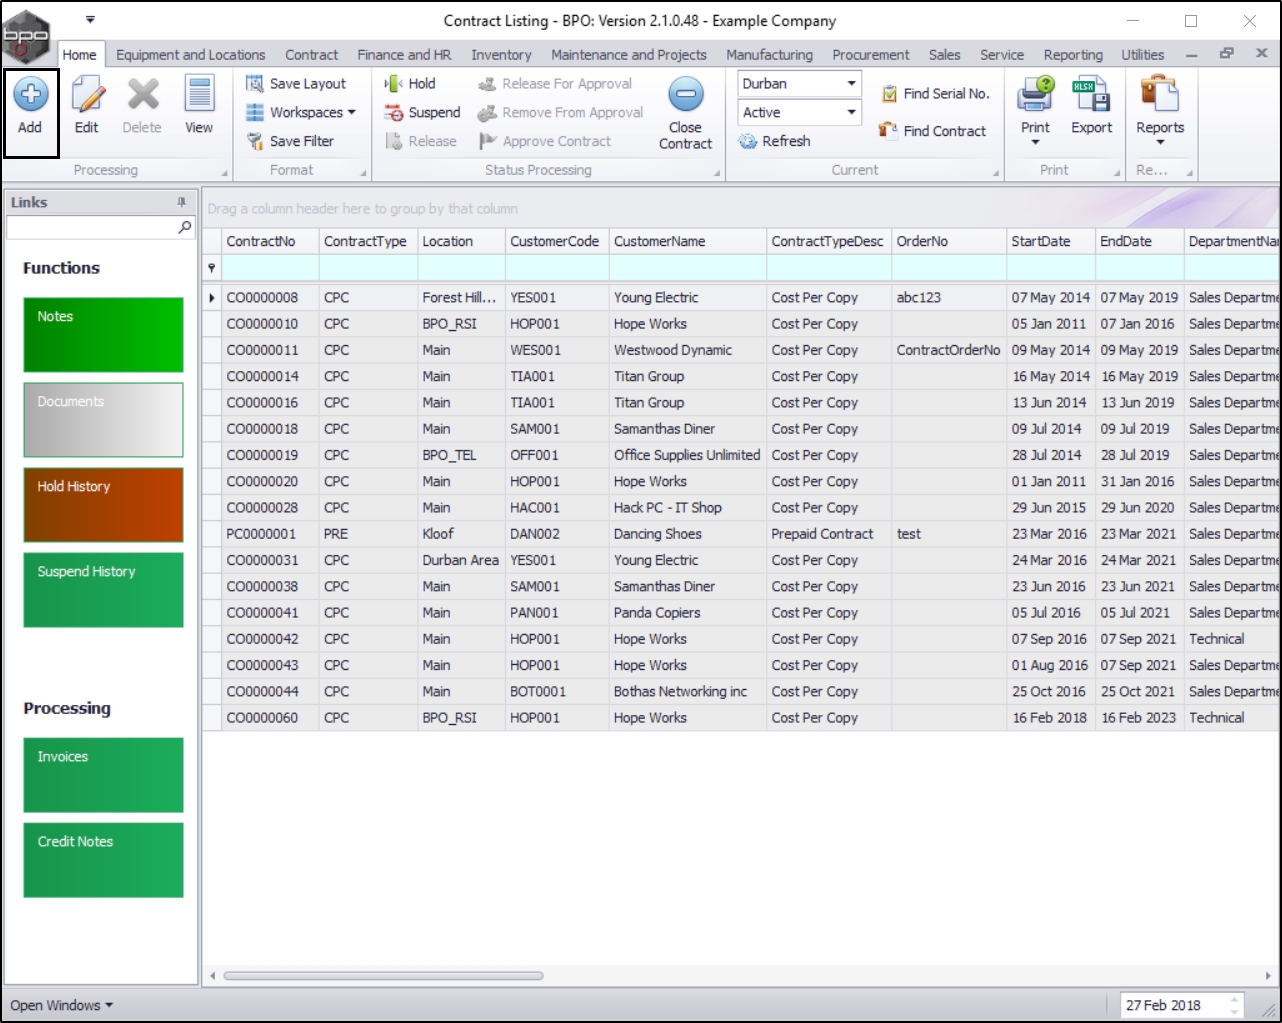Click the Office Supplies Unlimited cell

(688, 455)
